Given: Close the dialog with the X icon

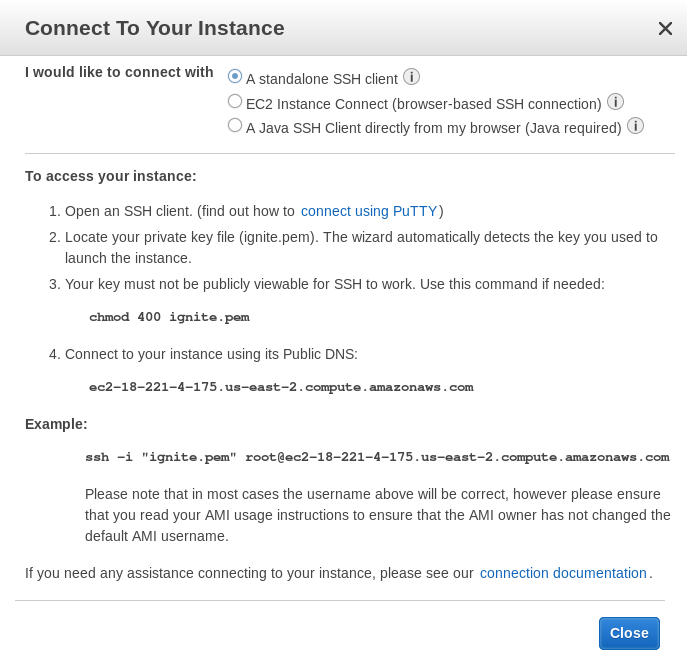Looking at the screenshot, I should (665, 29).
